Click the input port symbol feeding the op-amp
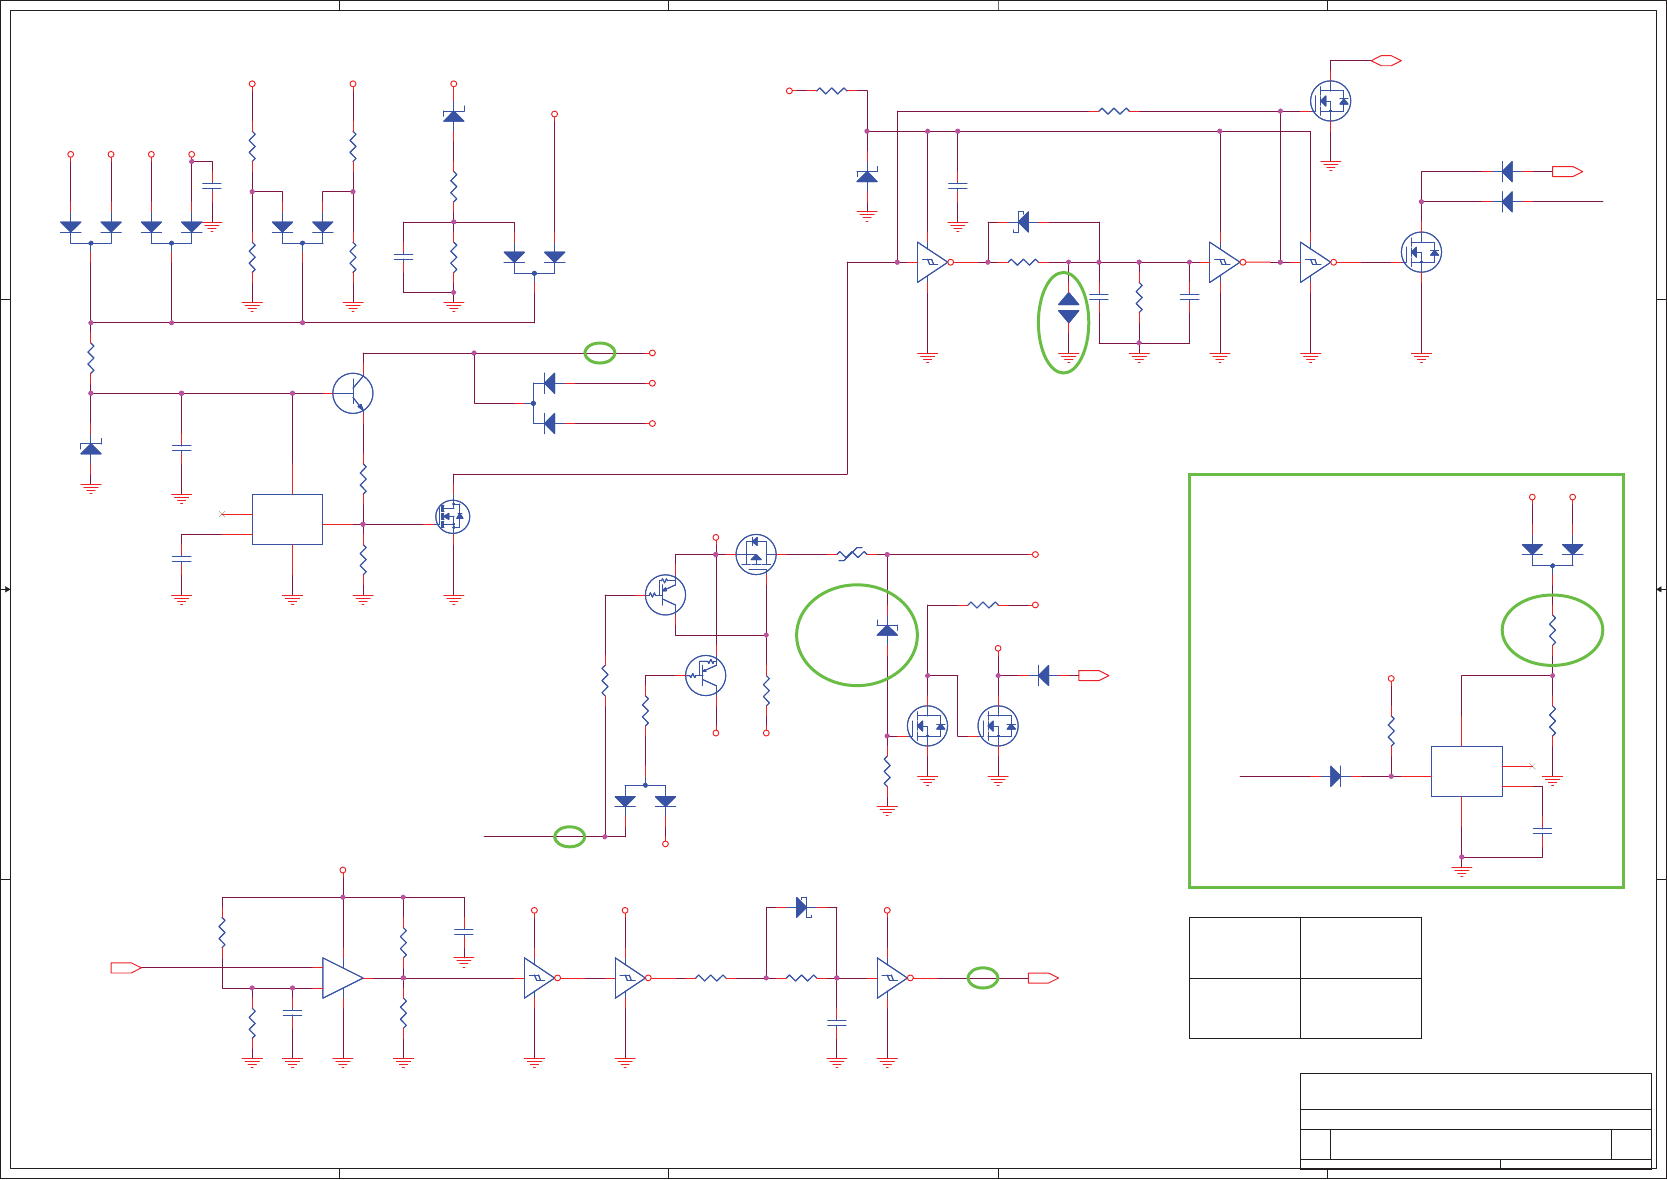 (x=126, y=968)
